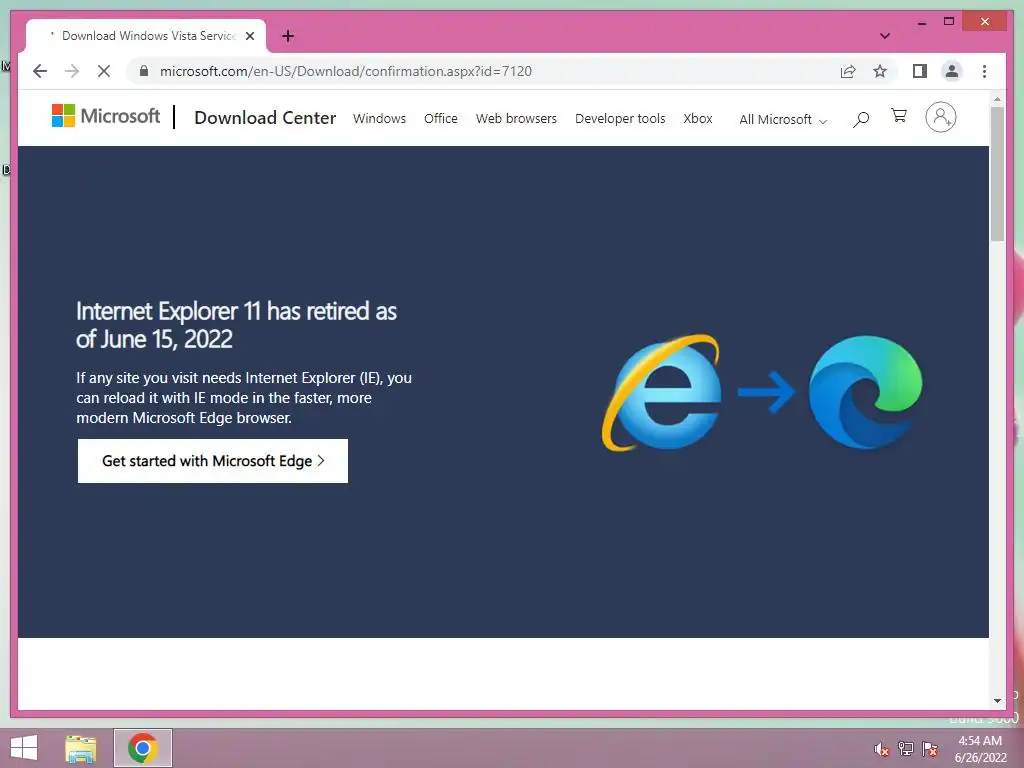This screenshot has width=1024, height=768.
Task: Open the taskbar clock showing 4:54 AM
Action: coord(980,749)
